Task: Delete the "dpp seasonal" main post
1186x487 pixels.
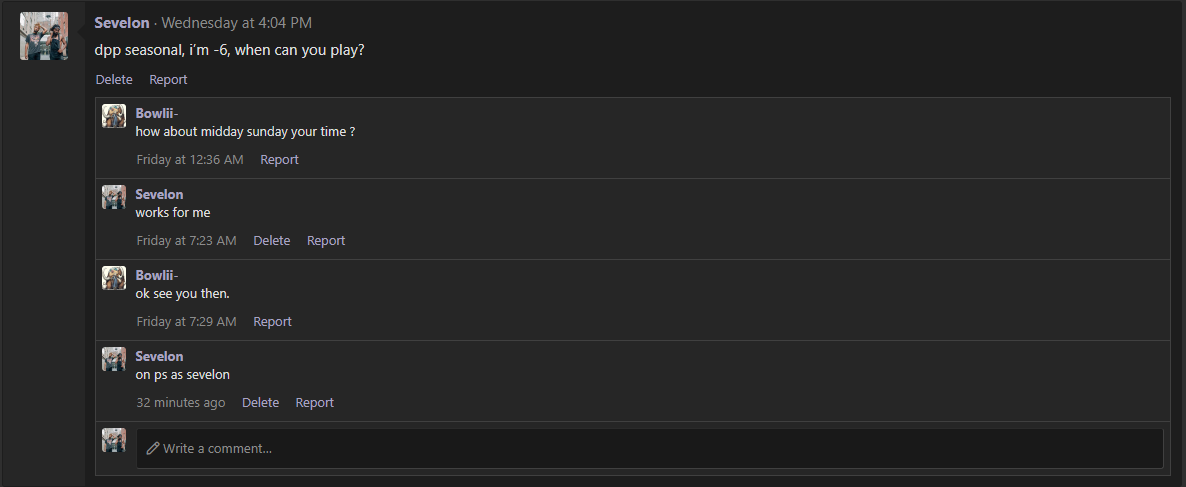Action: [114, 79]
